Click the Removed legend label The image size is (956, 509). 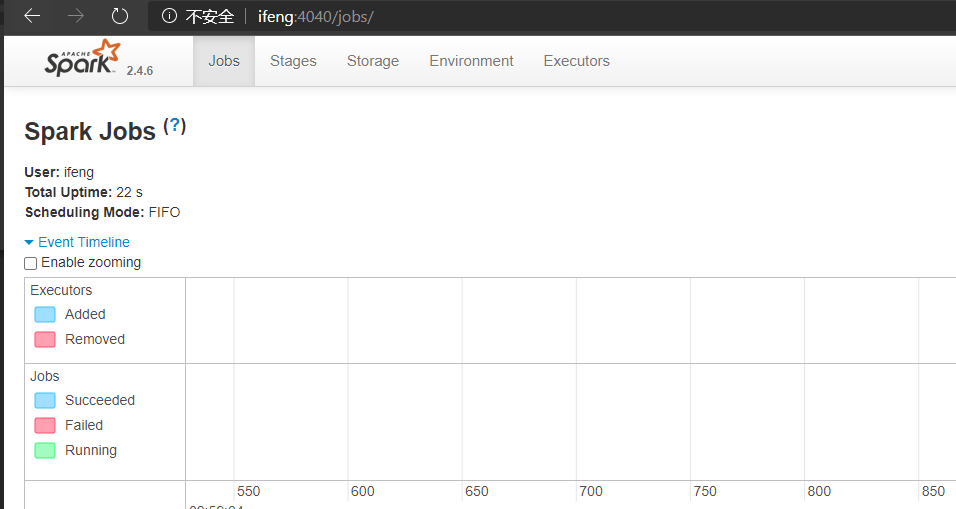(95, 339)
